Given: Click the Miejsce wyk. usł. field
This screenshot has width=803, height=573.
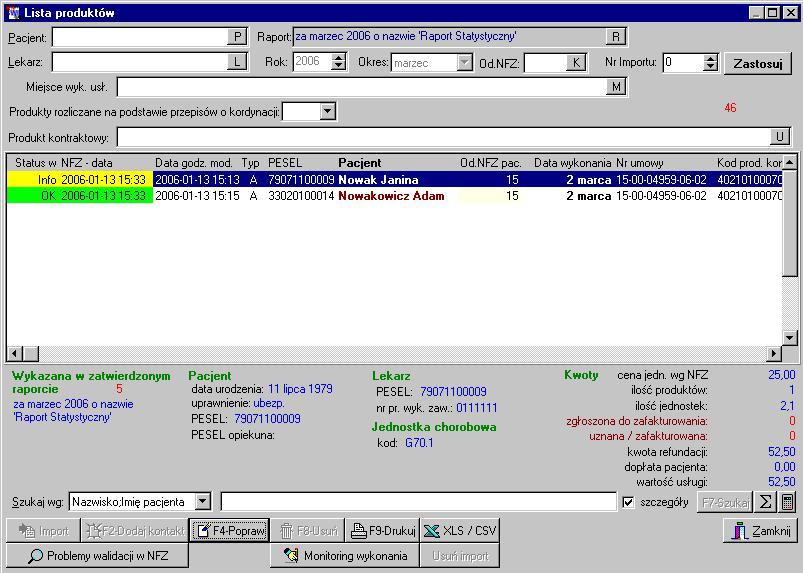Looking at the screenshot, I should coord(362,87).
